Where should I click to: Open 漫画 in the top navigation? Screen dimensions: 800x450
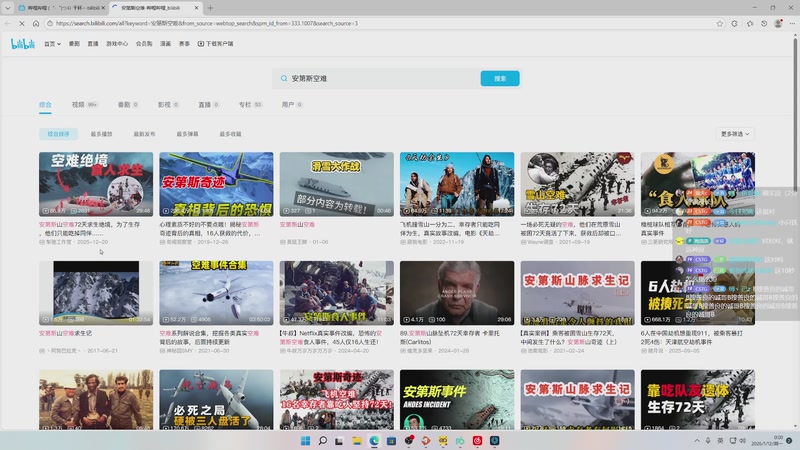pos(166,44)
